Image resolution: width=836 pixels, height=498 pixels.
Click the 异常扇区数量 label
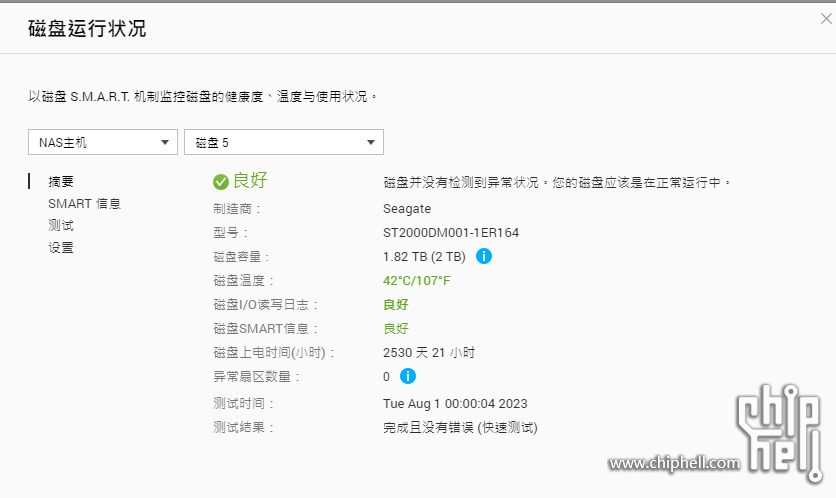[x=256, y=376]
